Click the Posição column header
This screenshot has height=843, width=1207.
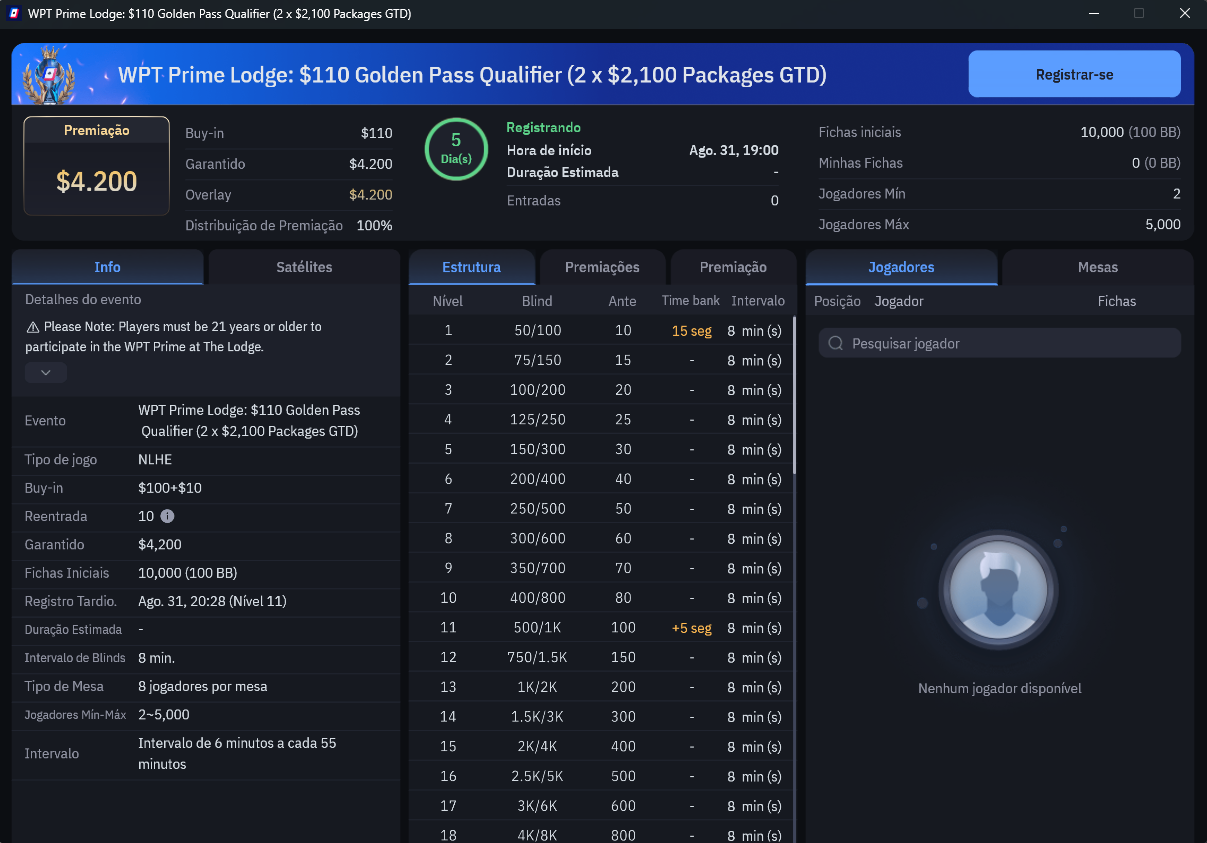click(838, 301)
